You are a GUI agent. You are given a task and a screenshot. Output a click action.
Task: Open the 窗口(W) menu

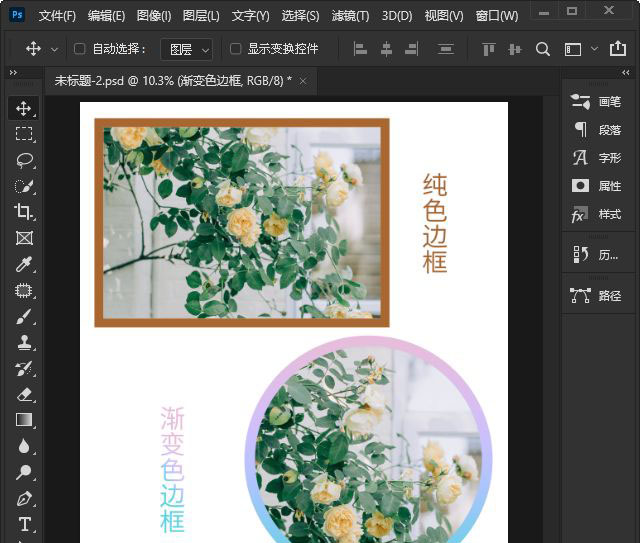click(497, 16)
